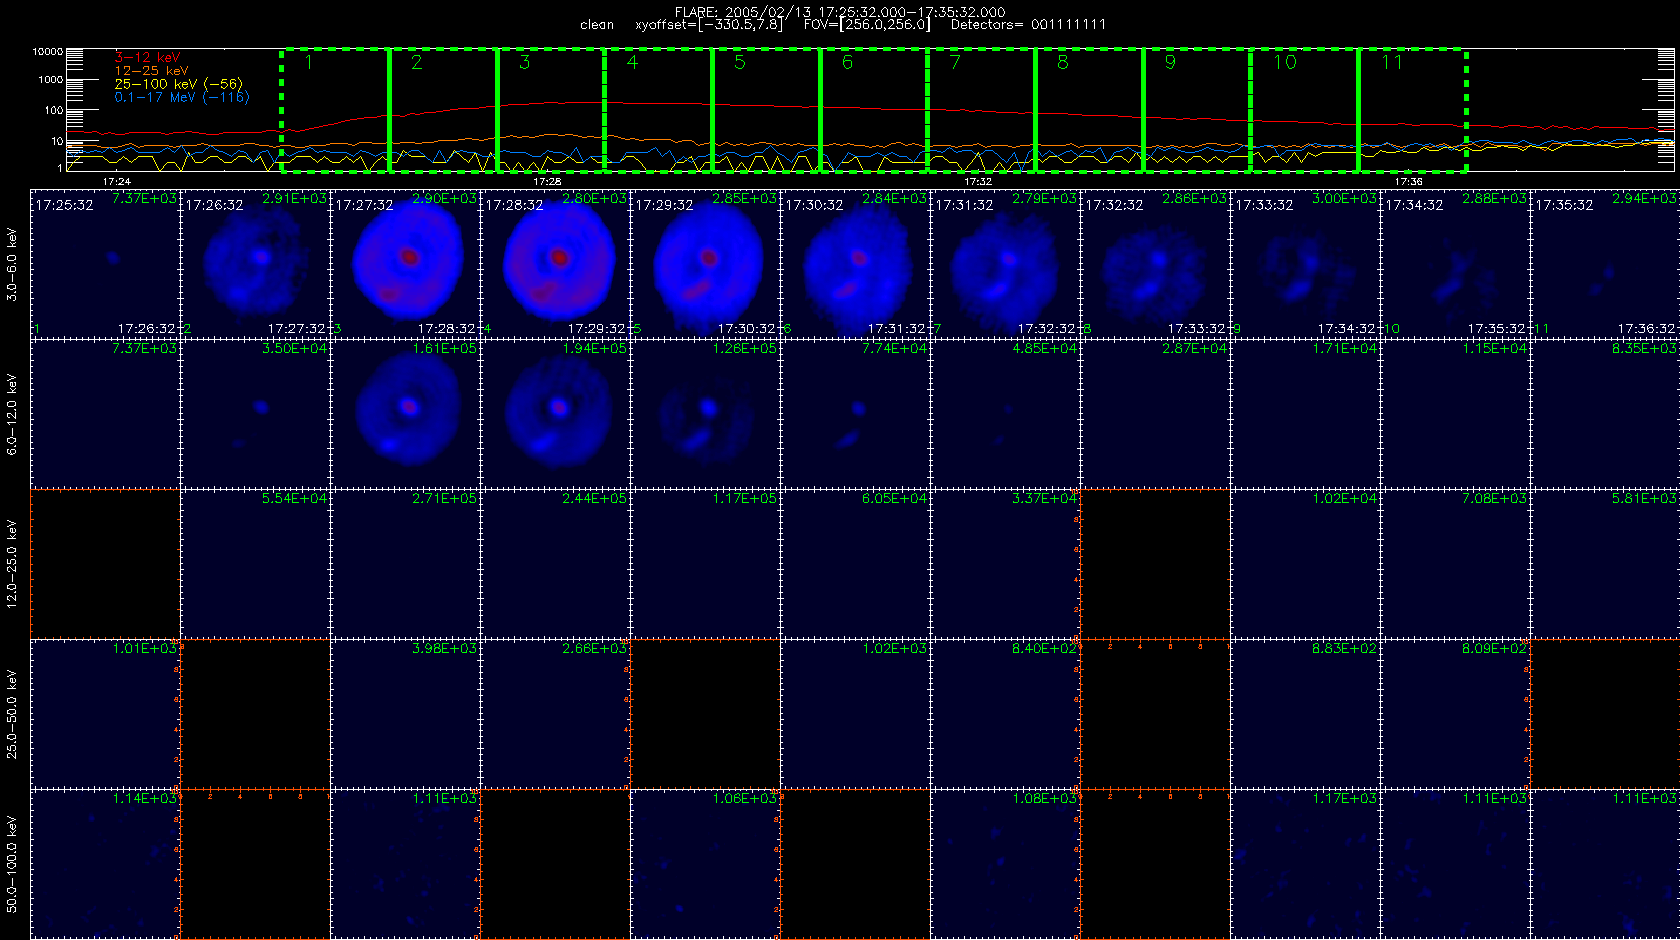This screenshot has height=940, width=1680.
Task: Click the '2.44E+05' peak value
Action: 594,499
